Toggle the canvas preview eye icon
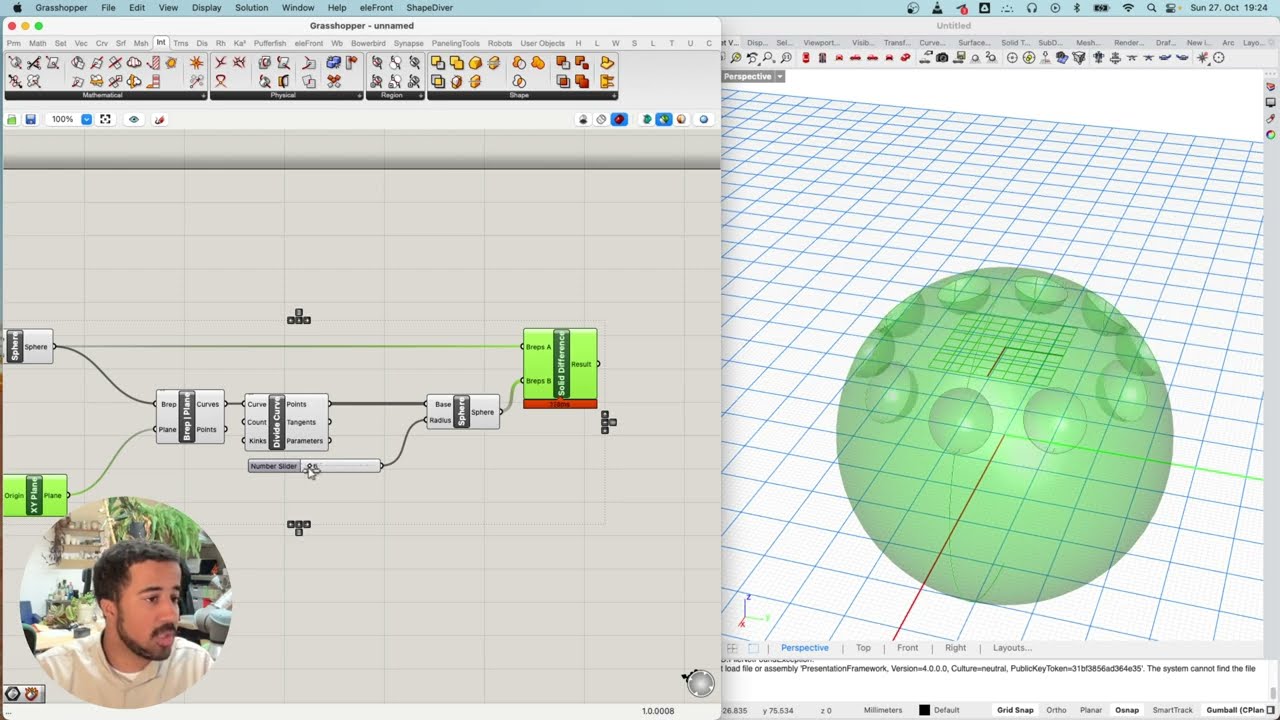 134,119
